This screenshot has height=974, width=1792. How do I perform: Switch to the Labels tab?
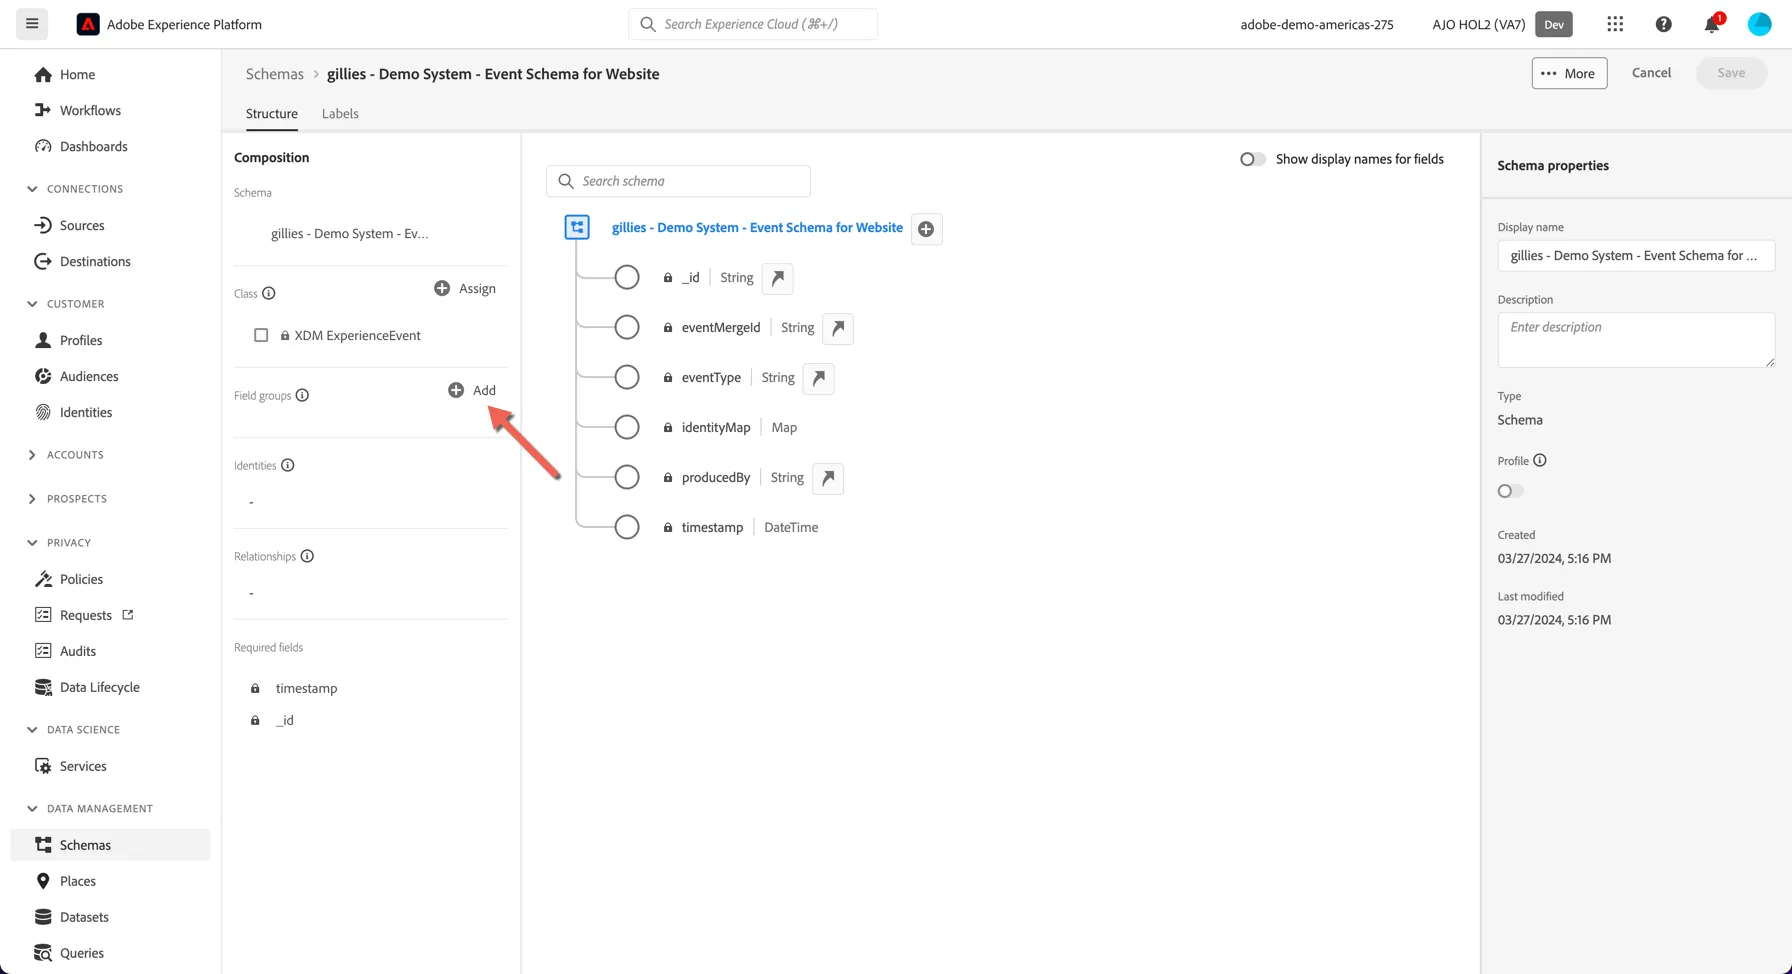pyautogui.click(x=340, y=113)
